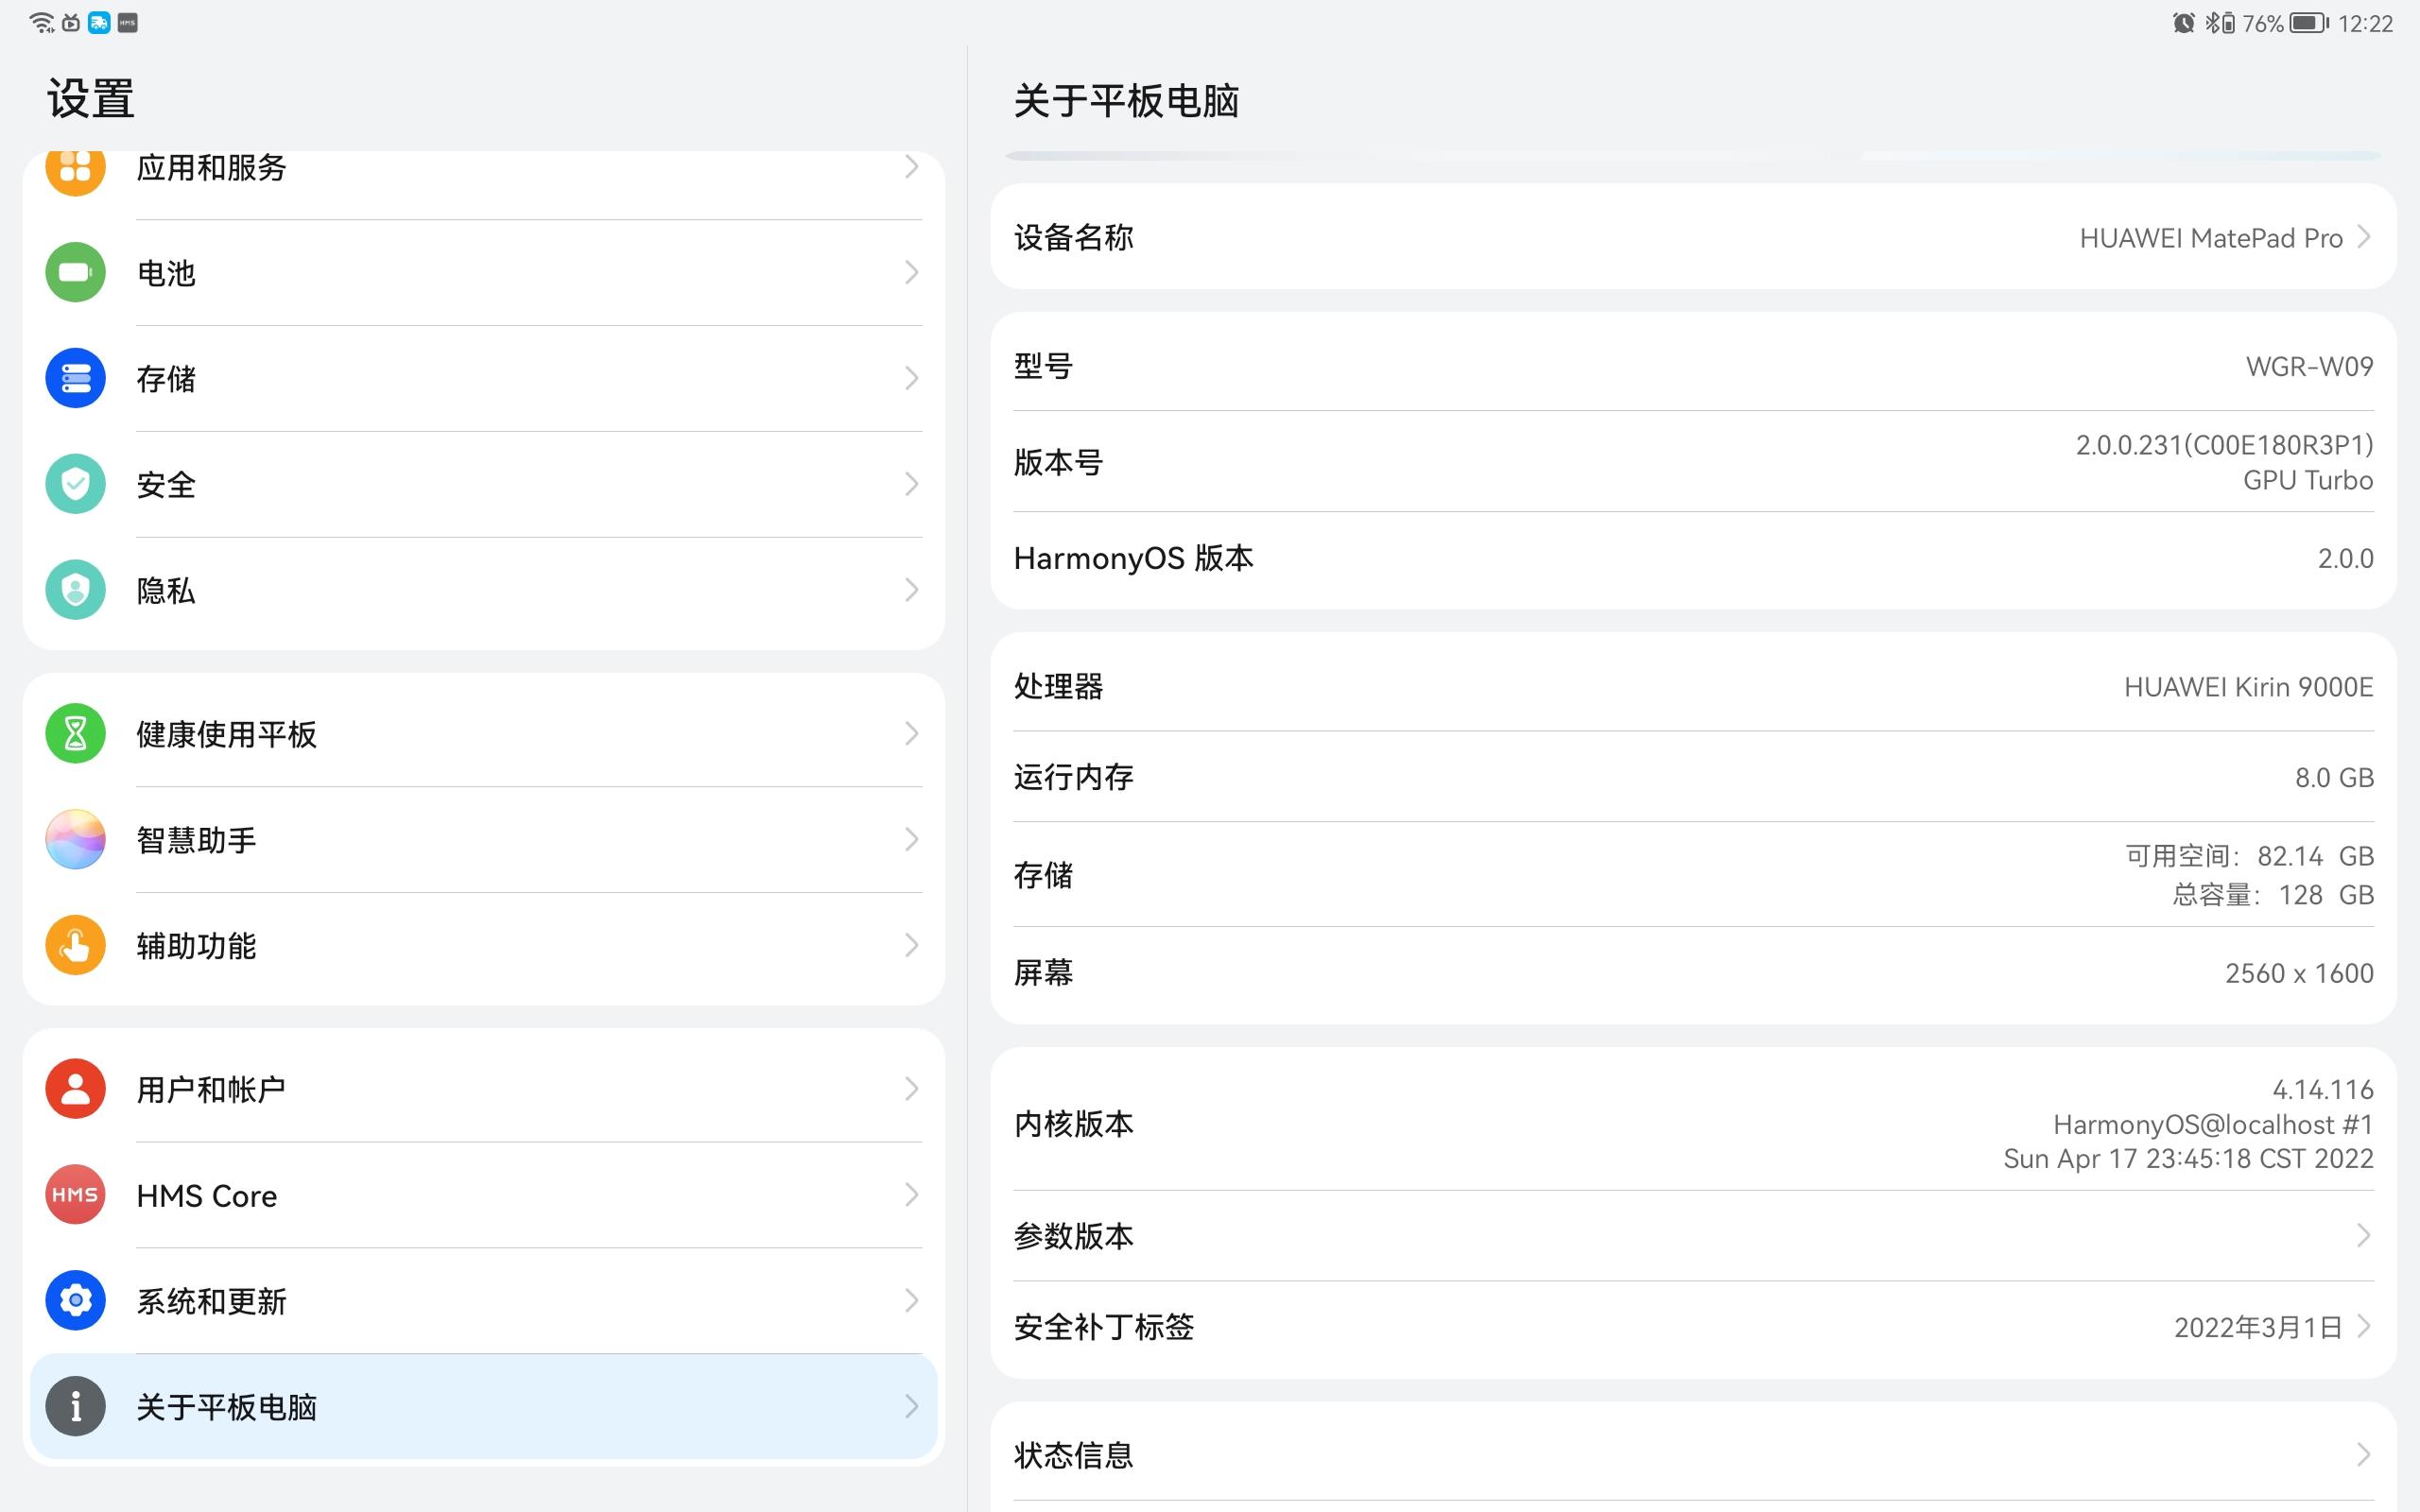Open the green Battery settings icon
This screenshot has height=1512, width=2420.
(75, 272)
